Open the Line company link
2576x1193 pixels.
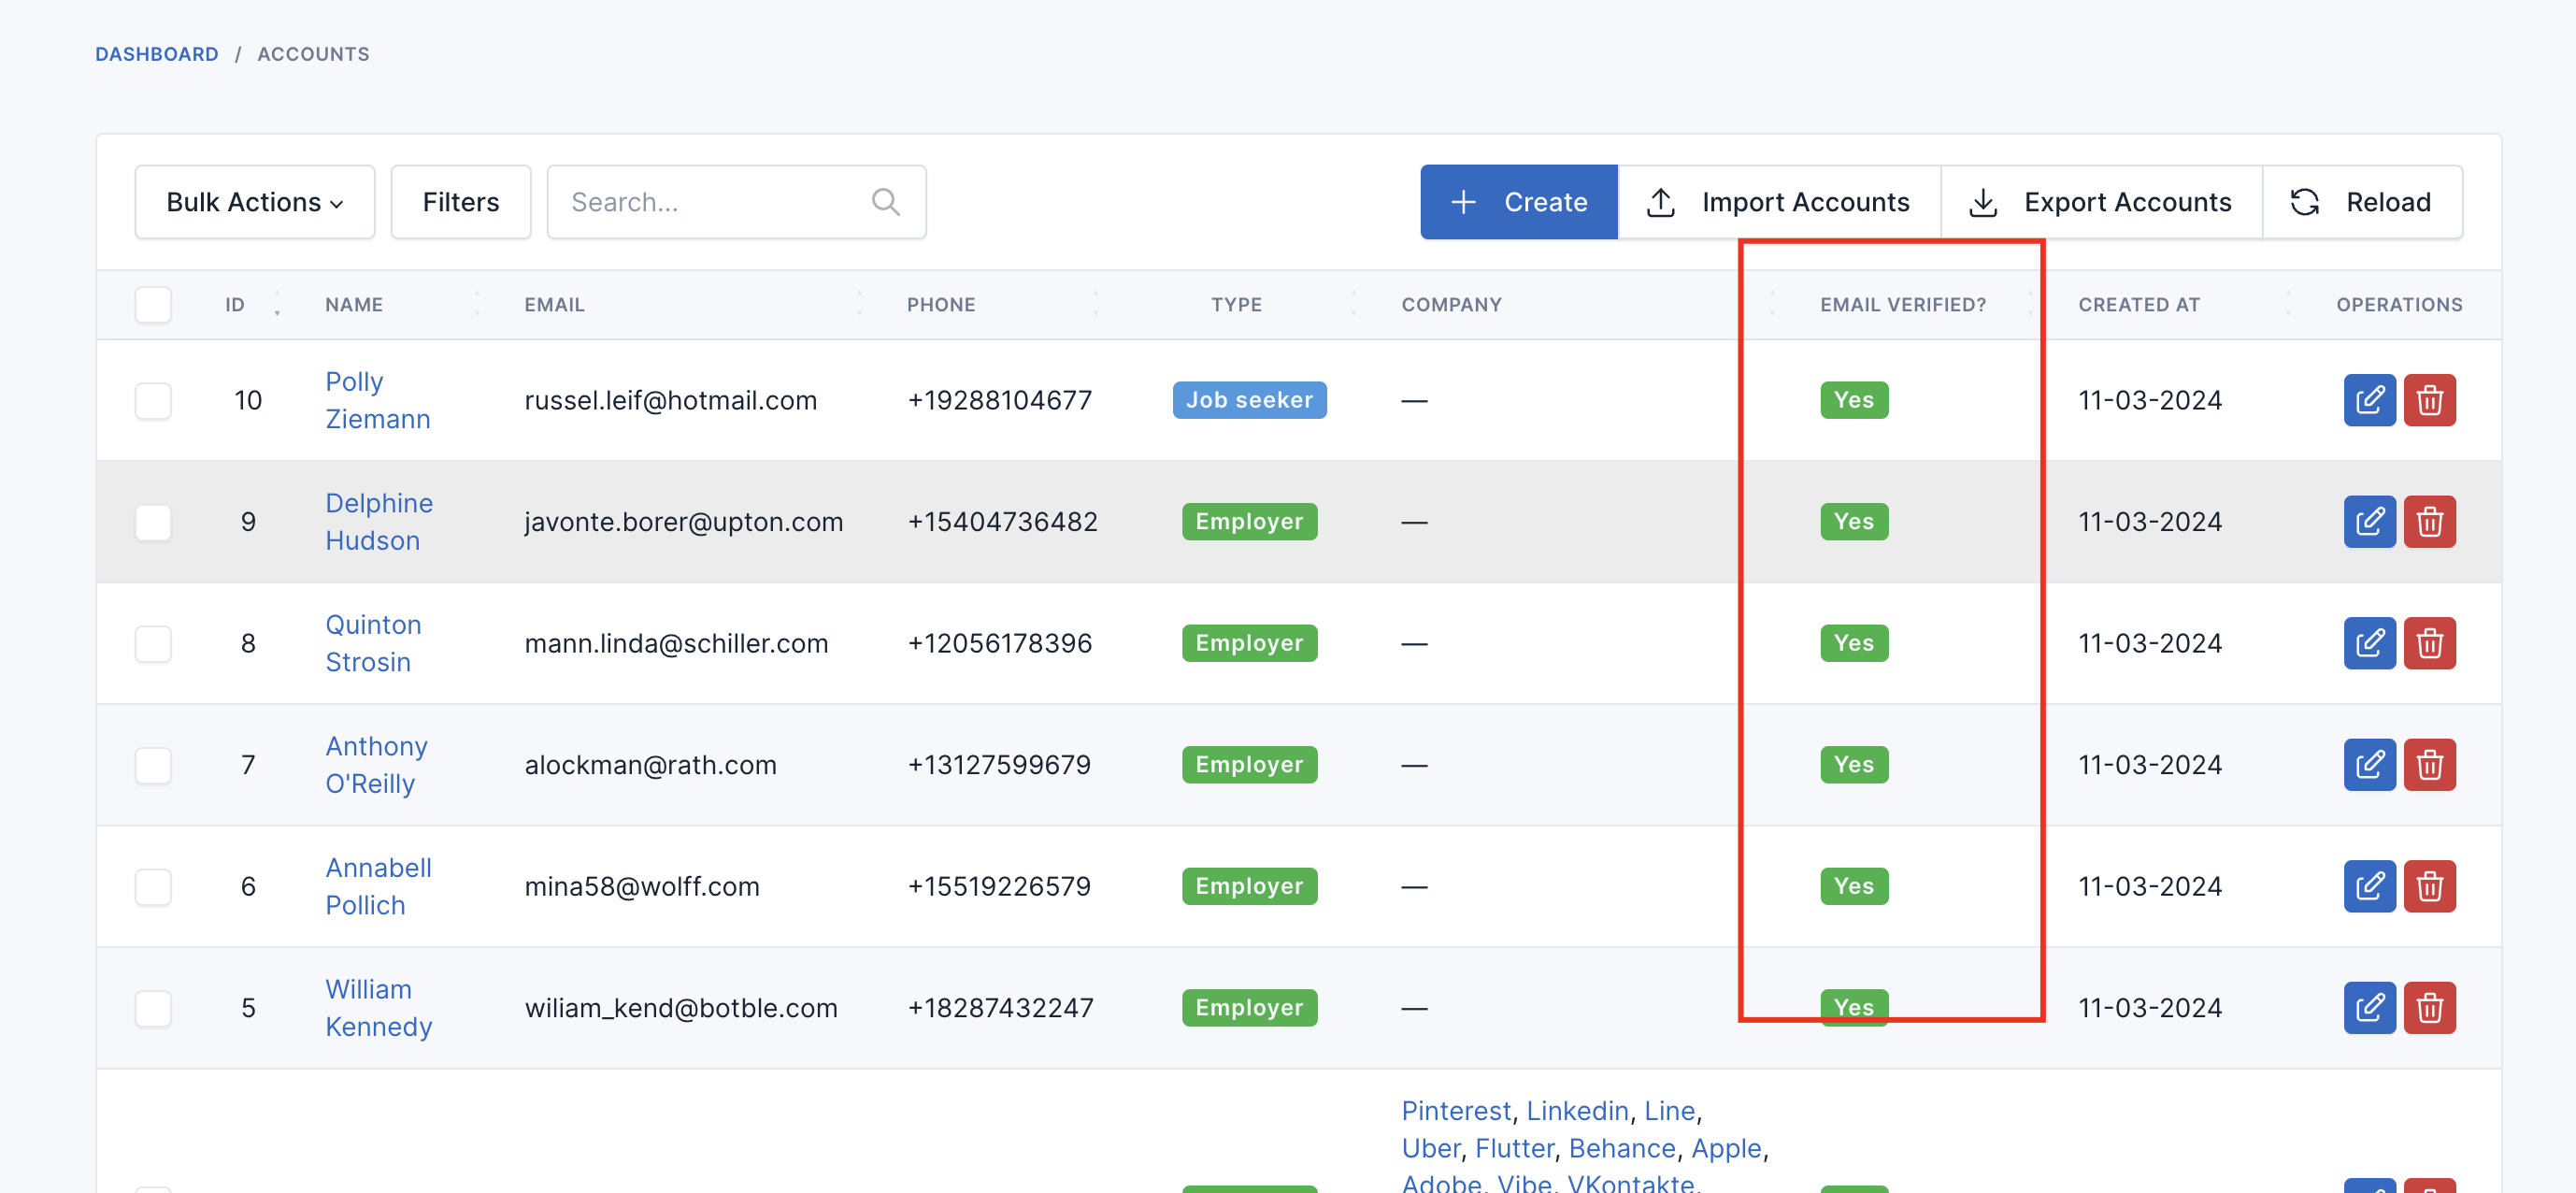tap(1669, 1110)
